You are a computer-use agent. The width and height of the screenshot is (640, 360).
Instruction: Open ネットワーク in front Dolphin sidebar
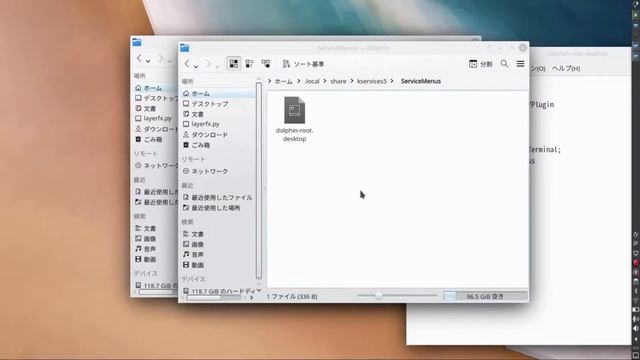(218, 171)
